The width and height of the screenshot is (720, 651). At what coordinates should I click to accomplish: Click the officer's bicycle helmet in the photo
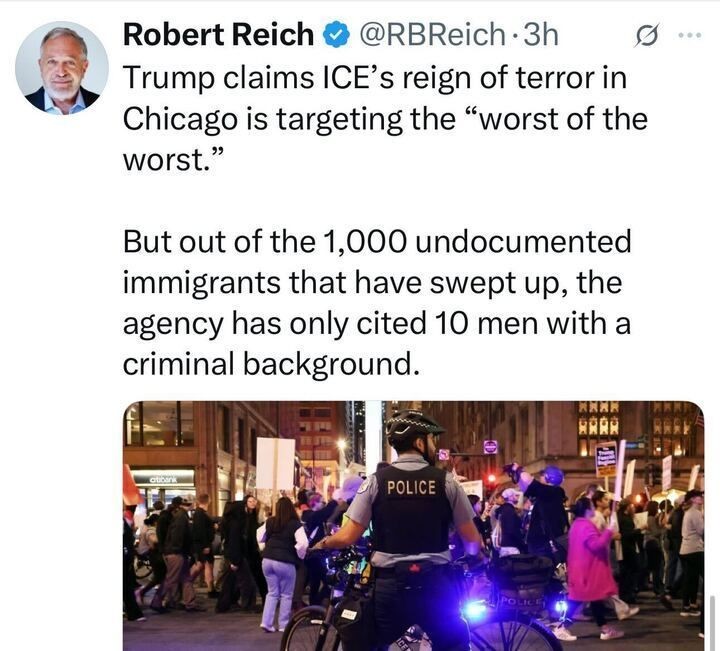tap(413, 425)
